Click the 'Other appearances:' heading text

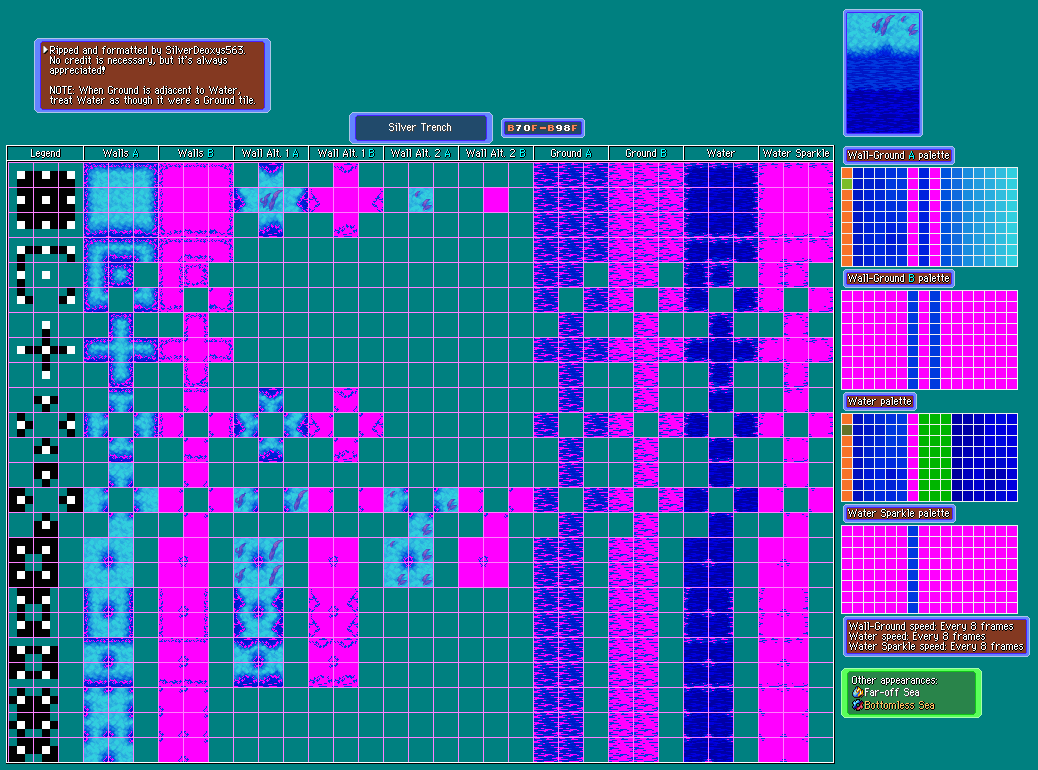894,680
